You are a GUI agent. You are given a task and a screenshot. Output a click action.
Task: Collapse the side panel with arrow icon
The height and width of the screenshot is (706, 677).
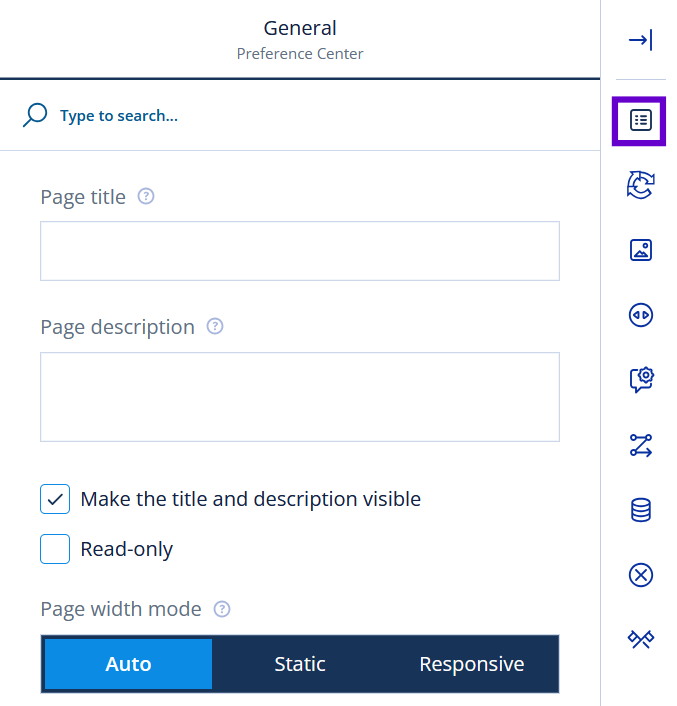click(x=640, y=40)
